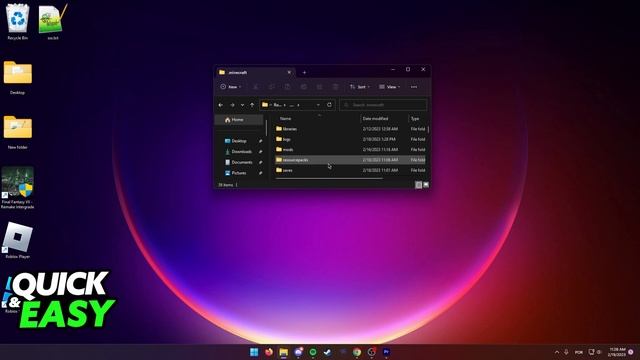Screen dimensions: 640x360
Task: Click the Cut icon in Explorer toolbar
Action: pos(256,87)
